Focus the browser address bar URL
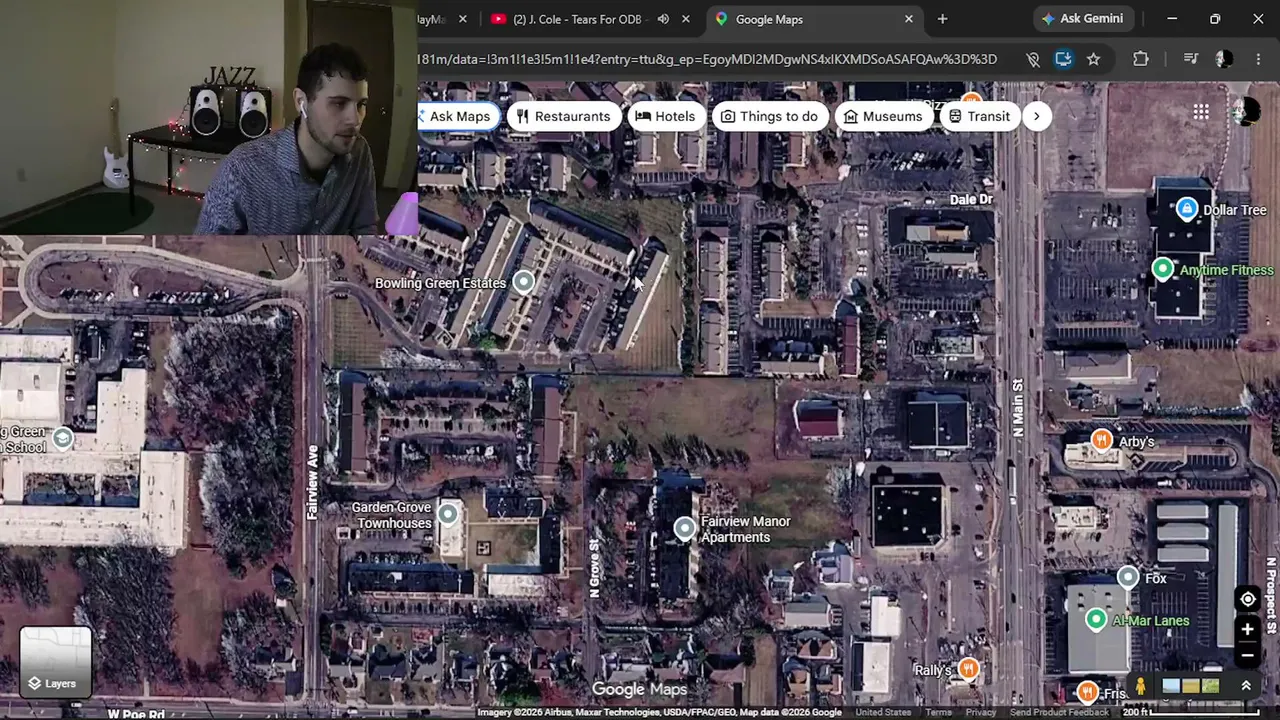The width and height of the screenshot is (1280, 720). coord(709,59)
